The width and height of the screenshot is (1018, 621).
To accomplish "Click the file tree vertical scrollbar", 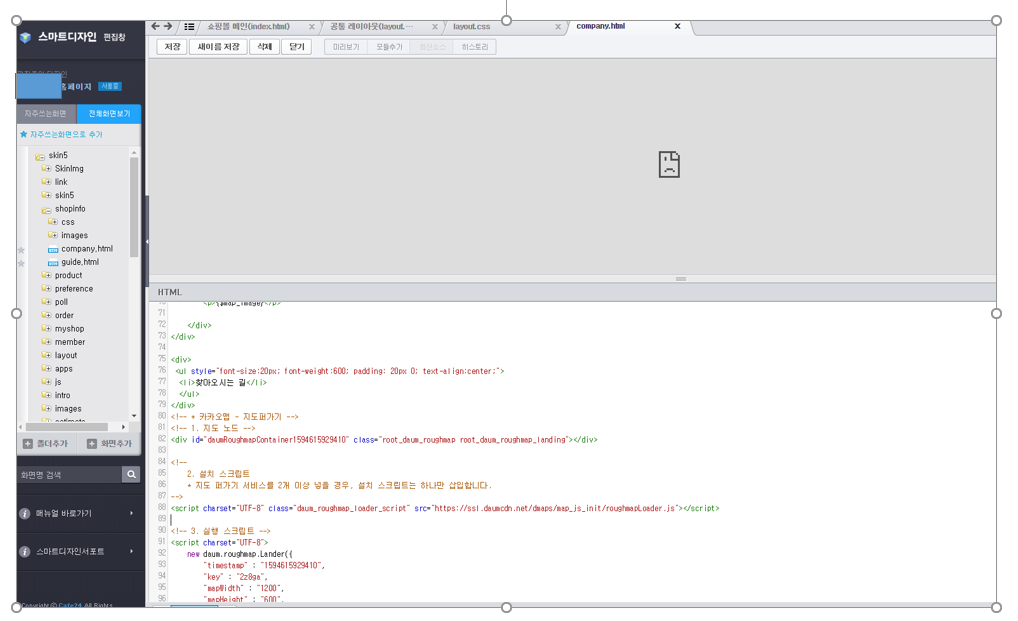I will 134,207.
